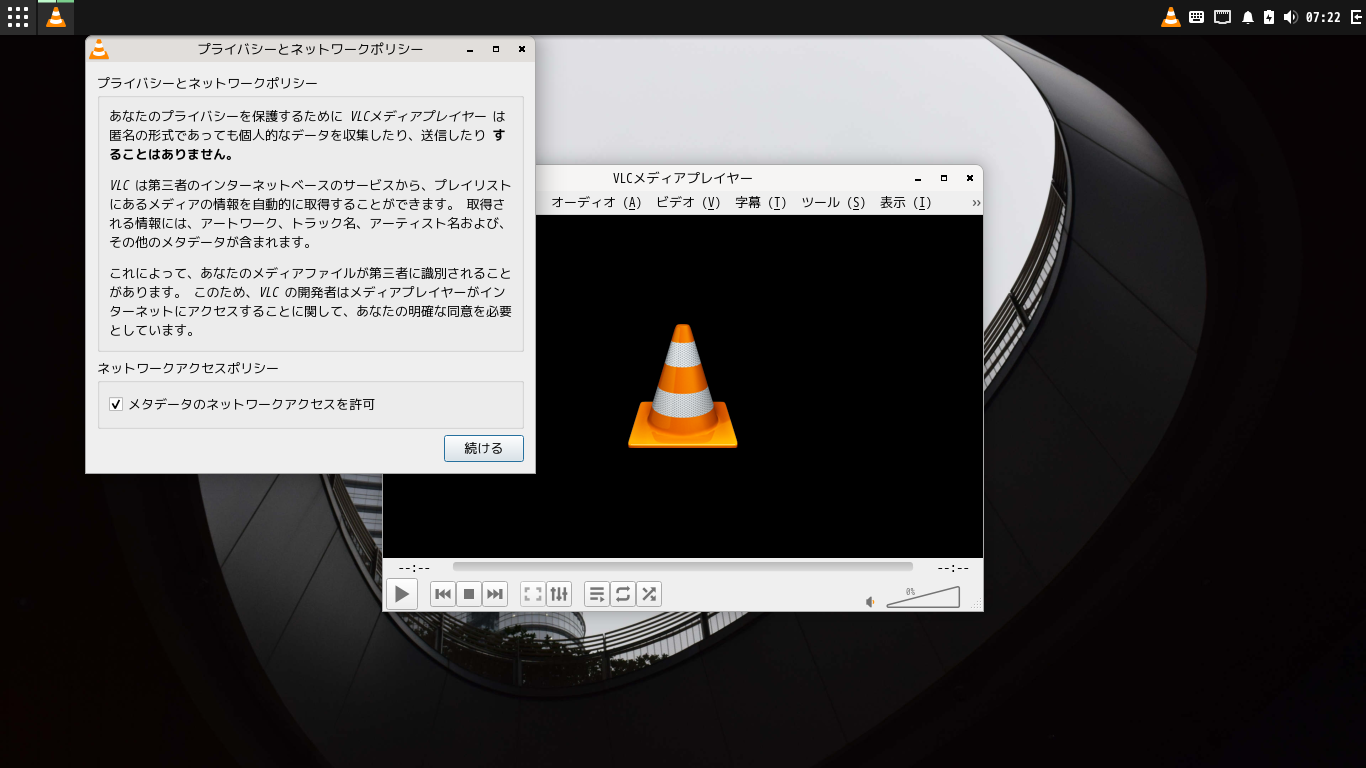The image size is (1366, 768).
Task: Uncheck メタデータのネットワークアクセスを許可 checkbox
Action: coord(116,404)
